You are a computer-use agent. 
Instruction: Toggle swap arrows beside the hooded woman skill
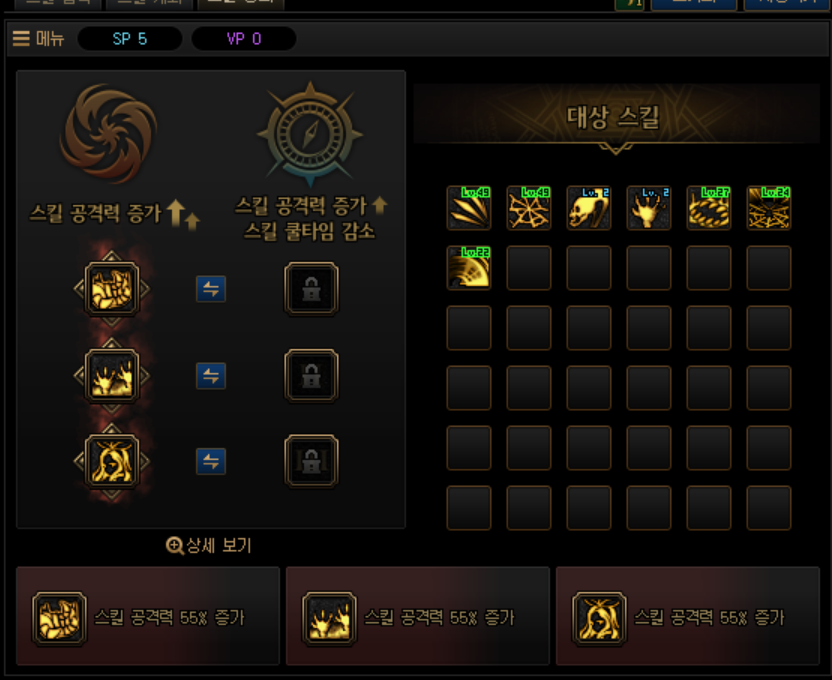(x=211, y=461)
